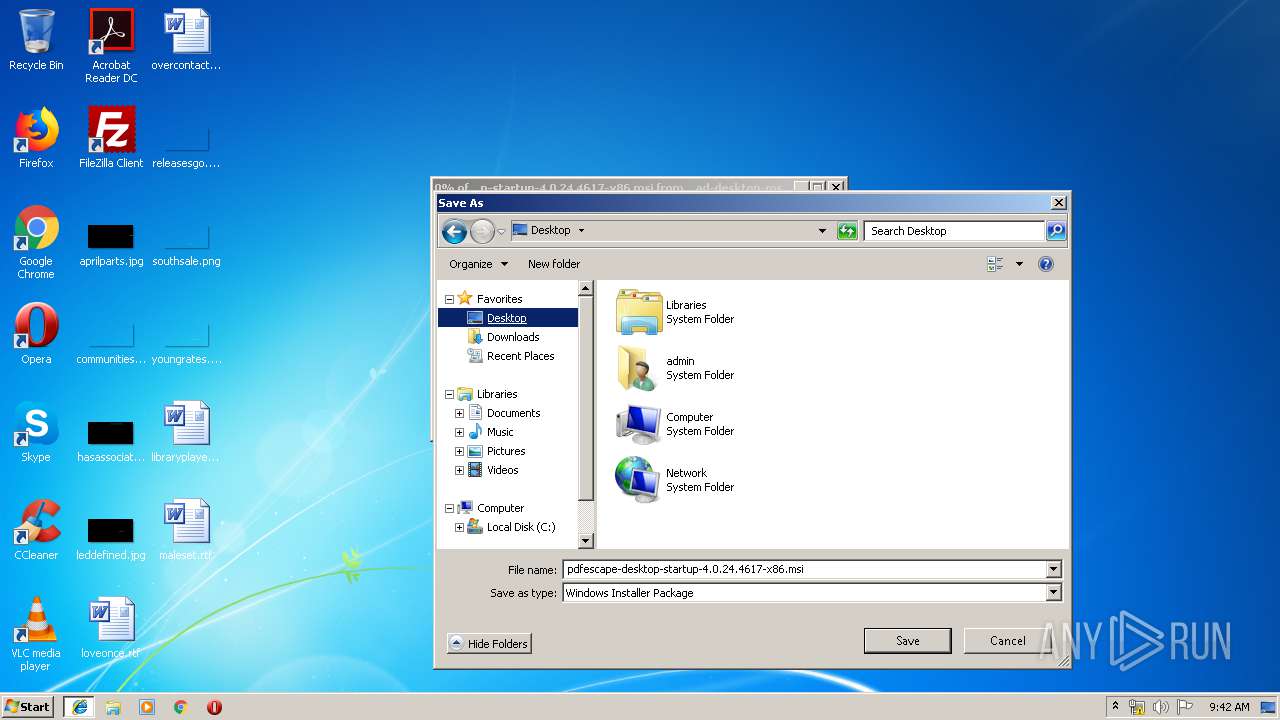The width and height of the screenshot is (1280, 720).
Task: Select the Libraries system folder icon
Action: click(x=639, y=312)
